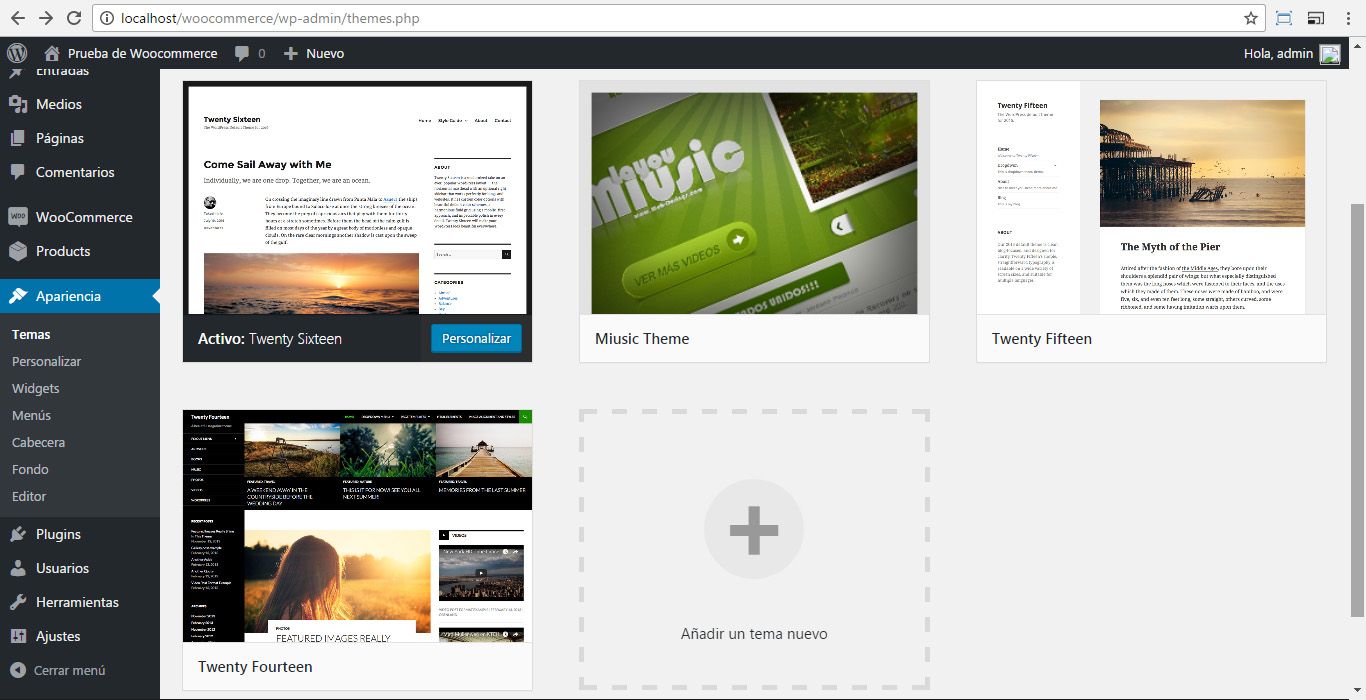The height and width of the screenshot is (700, 1366).
Task: Reload the page in the browser
Action: pyautogui.click(x=73, y=18)
